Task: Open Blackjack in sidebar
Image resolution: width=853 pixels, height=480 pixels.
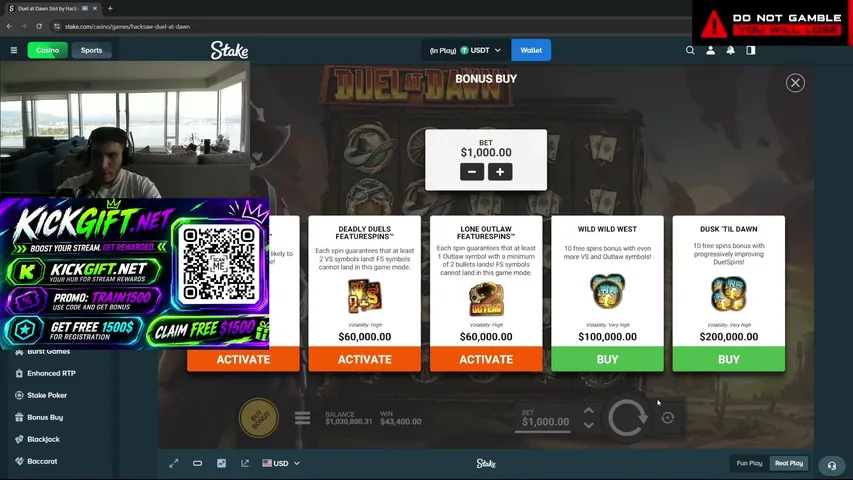Action: click(43, 439)
